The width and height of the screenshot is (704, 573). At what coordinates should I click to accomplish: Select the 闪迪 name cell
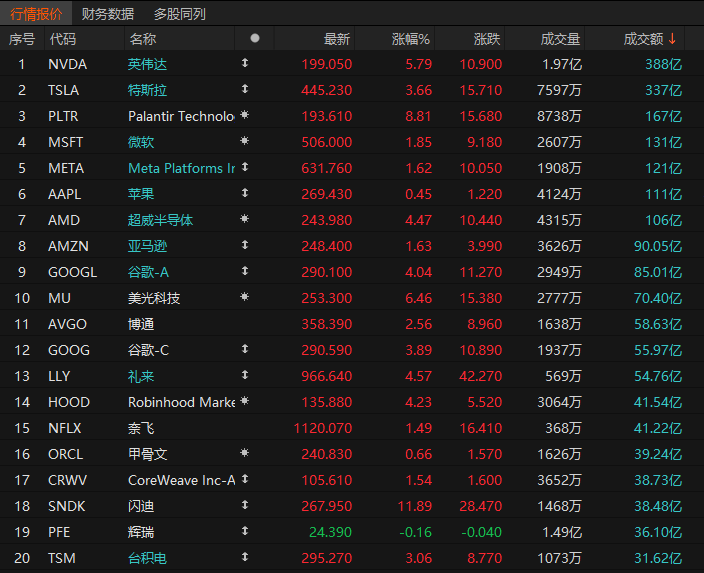tap(141, 507)
